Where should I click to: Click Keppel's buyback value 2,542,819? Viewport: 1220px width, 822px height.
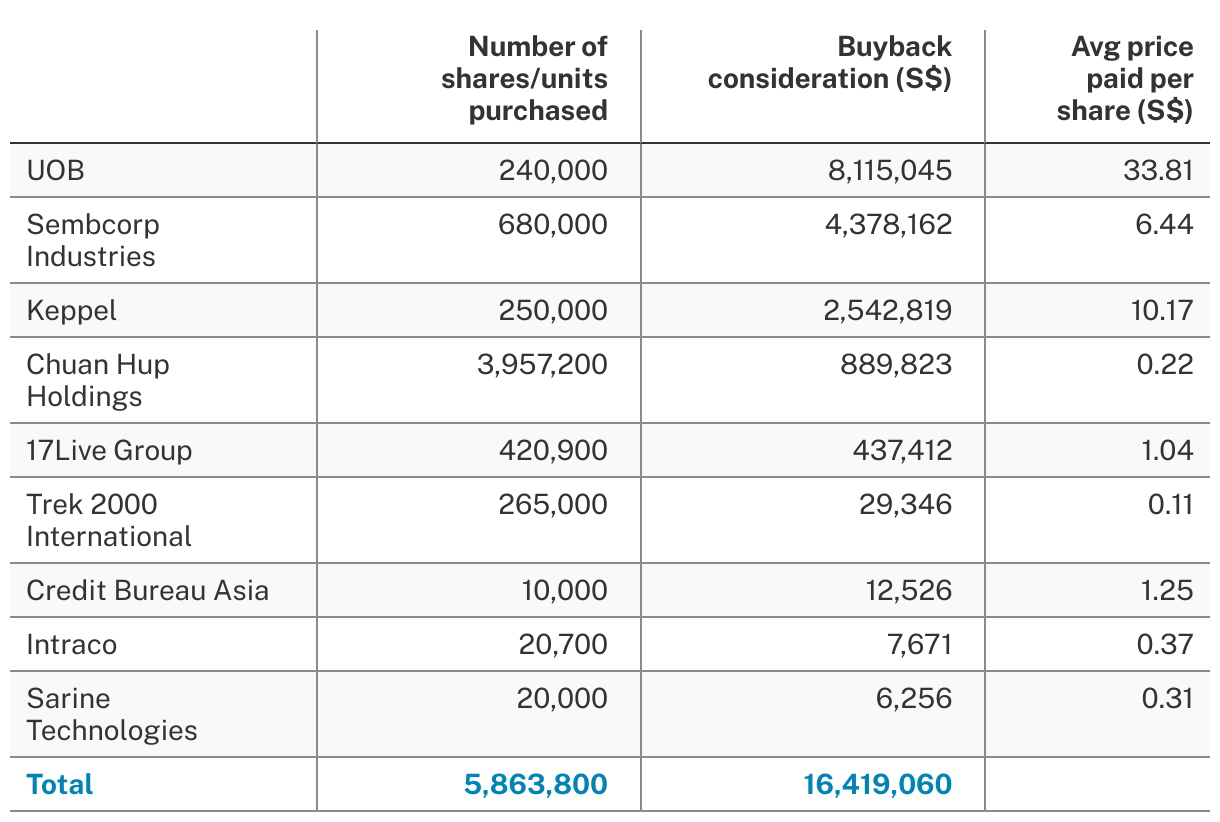(x=889, y=310)
